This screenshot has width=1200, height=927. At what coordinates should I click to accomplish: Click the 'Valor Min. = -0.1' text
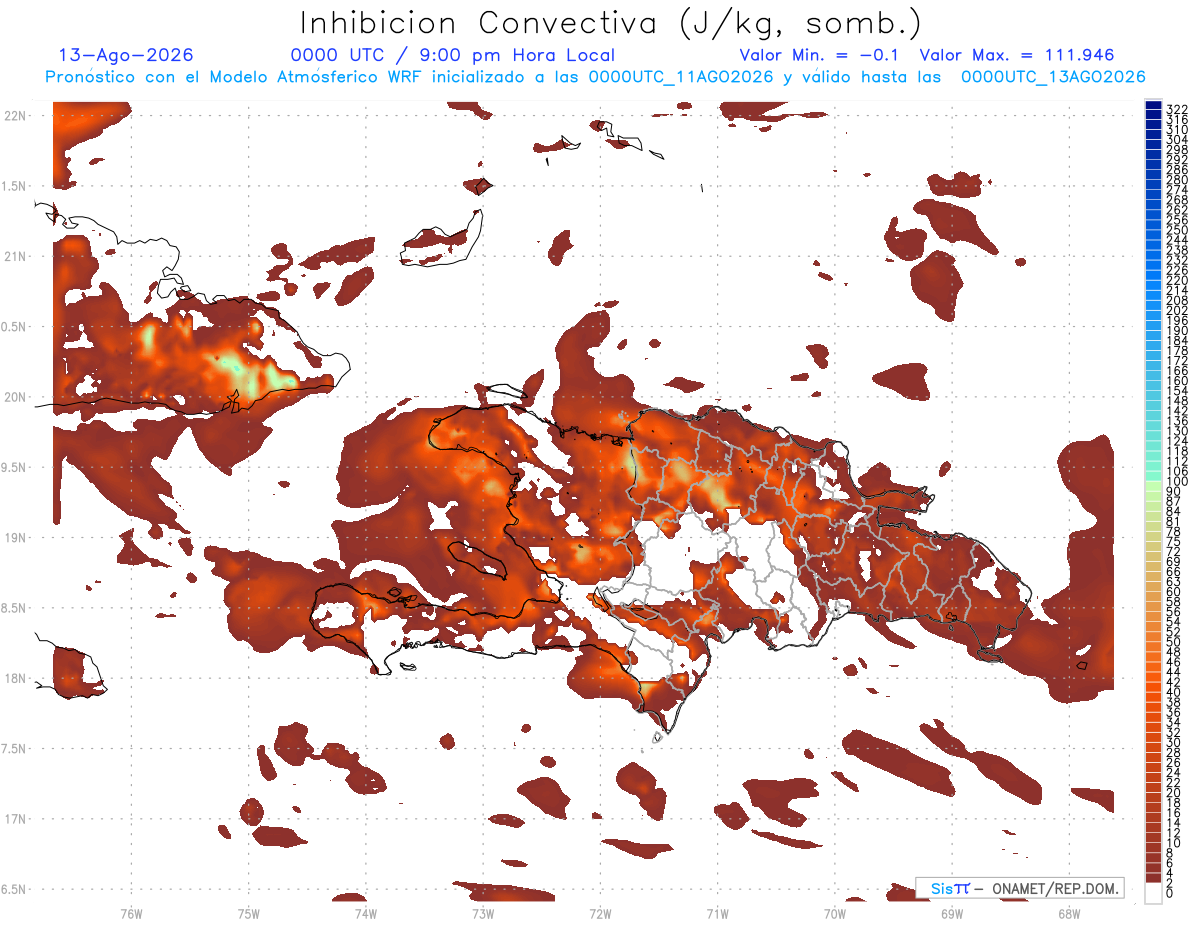[819, 55]
